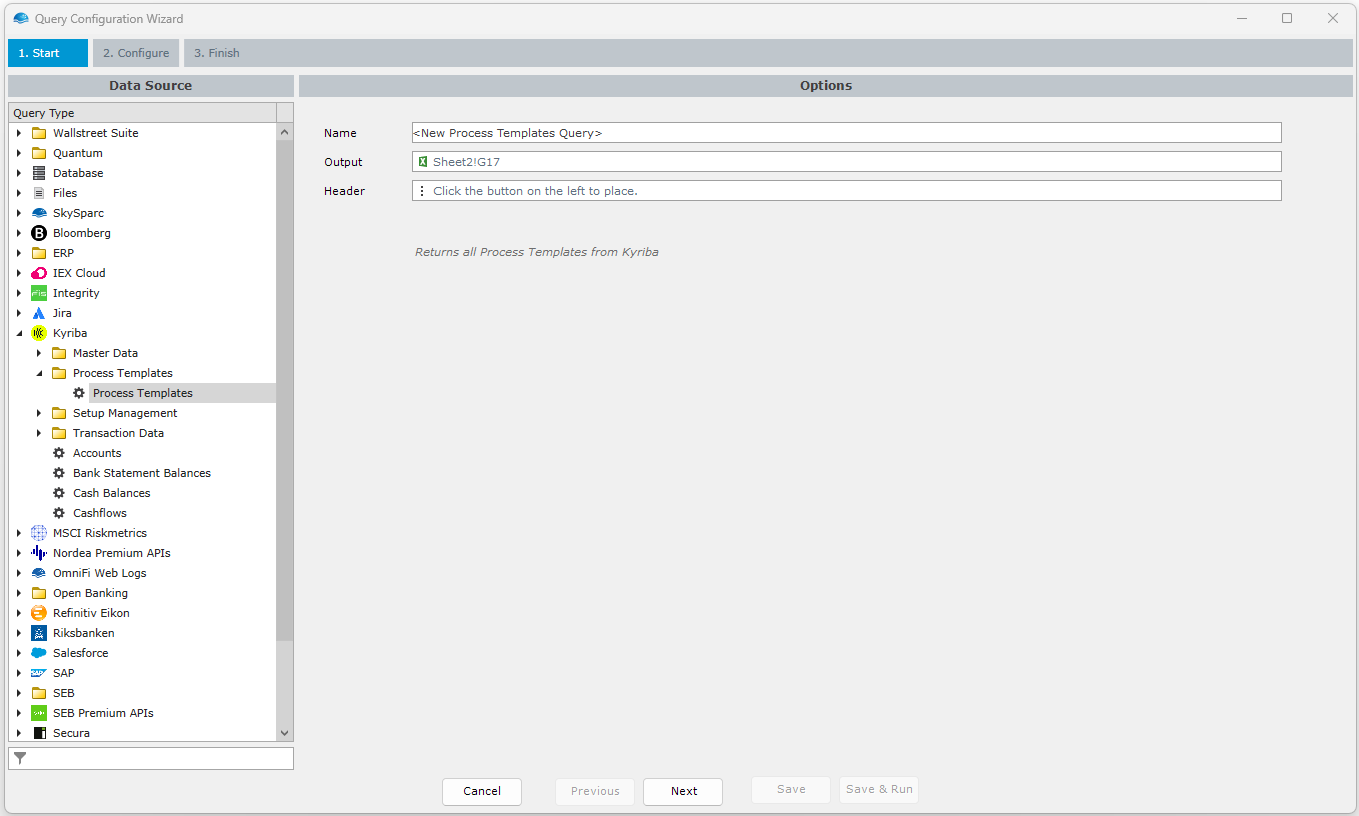Expand the Master Data folder arrow

pyautogui.click(x=39, y=353)
